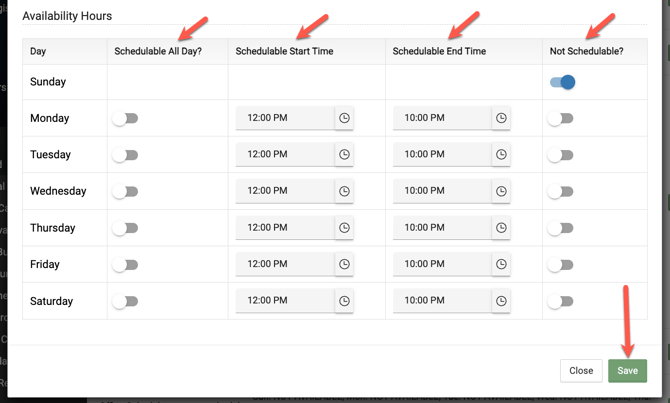Save the availability hours

627,370
